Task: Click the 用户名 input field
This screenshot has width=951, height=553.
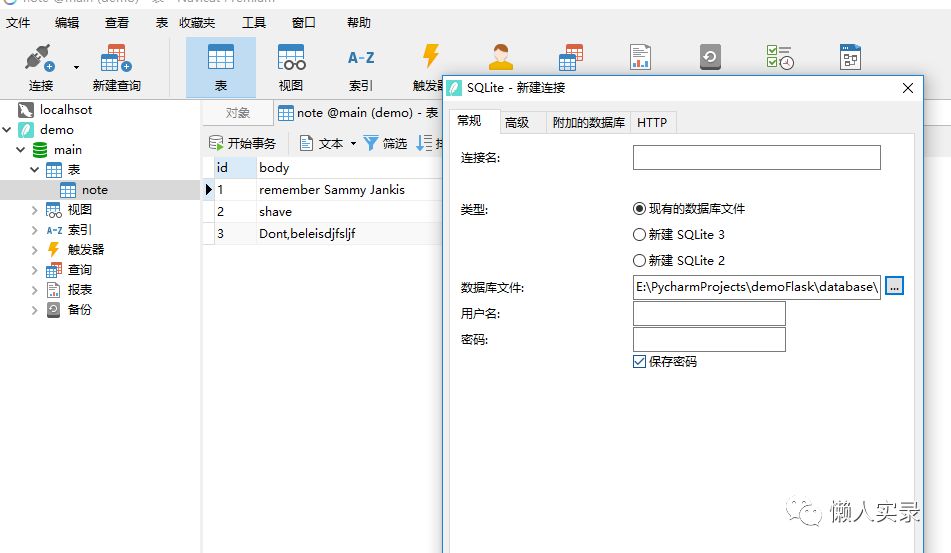Action: [x=709, y=313]
